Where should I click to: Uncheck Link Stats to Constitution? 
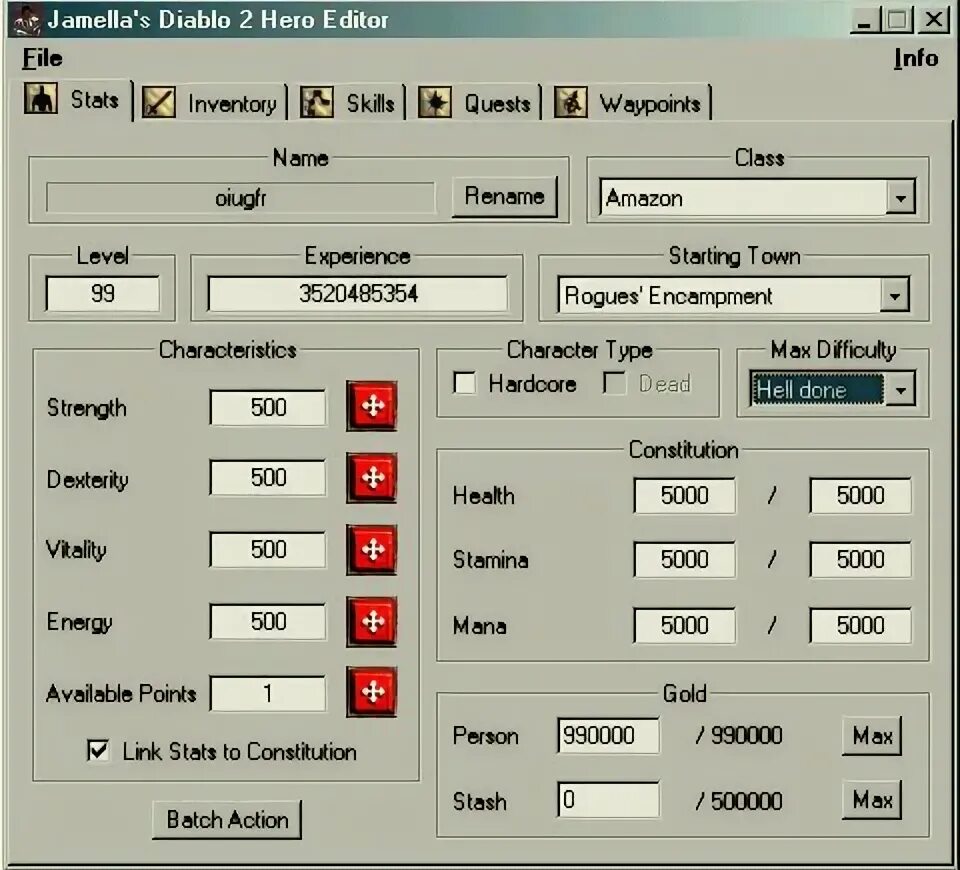[x=99, y=751]
